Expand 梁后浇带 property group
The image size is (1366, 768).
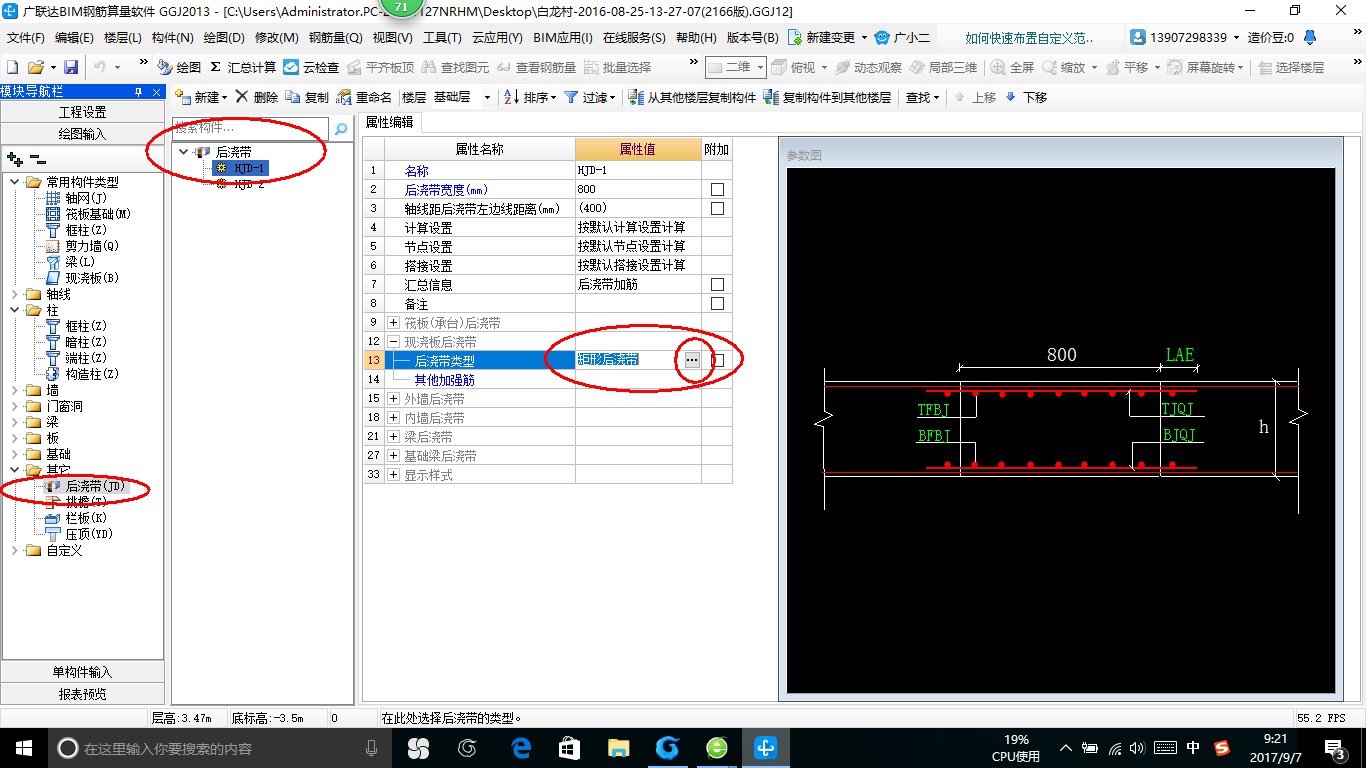(x=393, y=437)
